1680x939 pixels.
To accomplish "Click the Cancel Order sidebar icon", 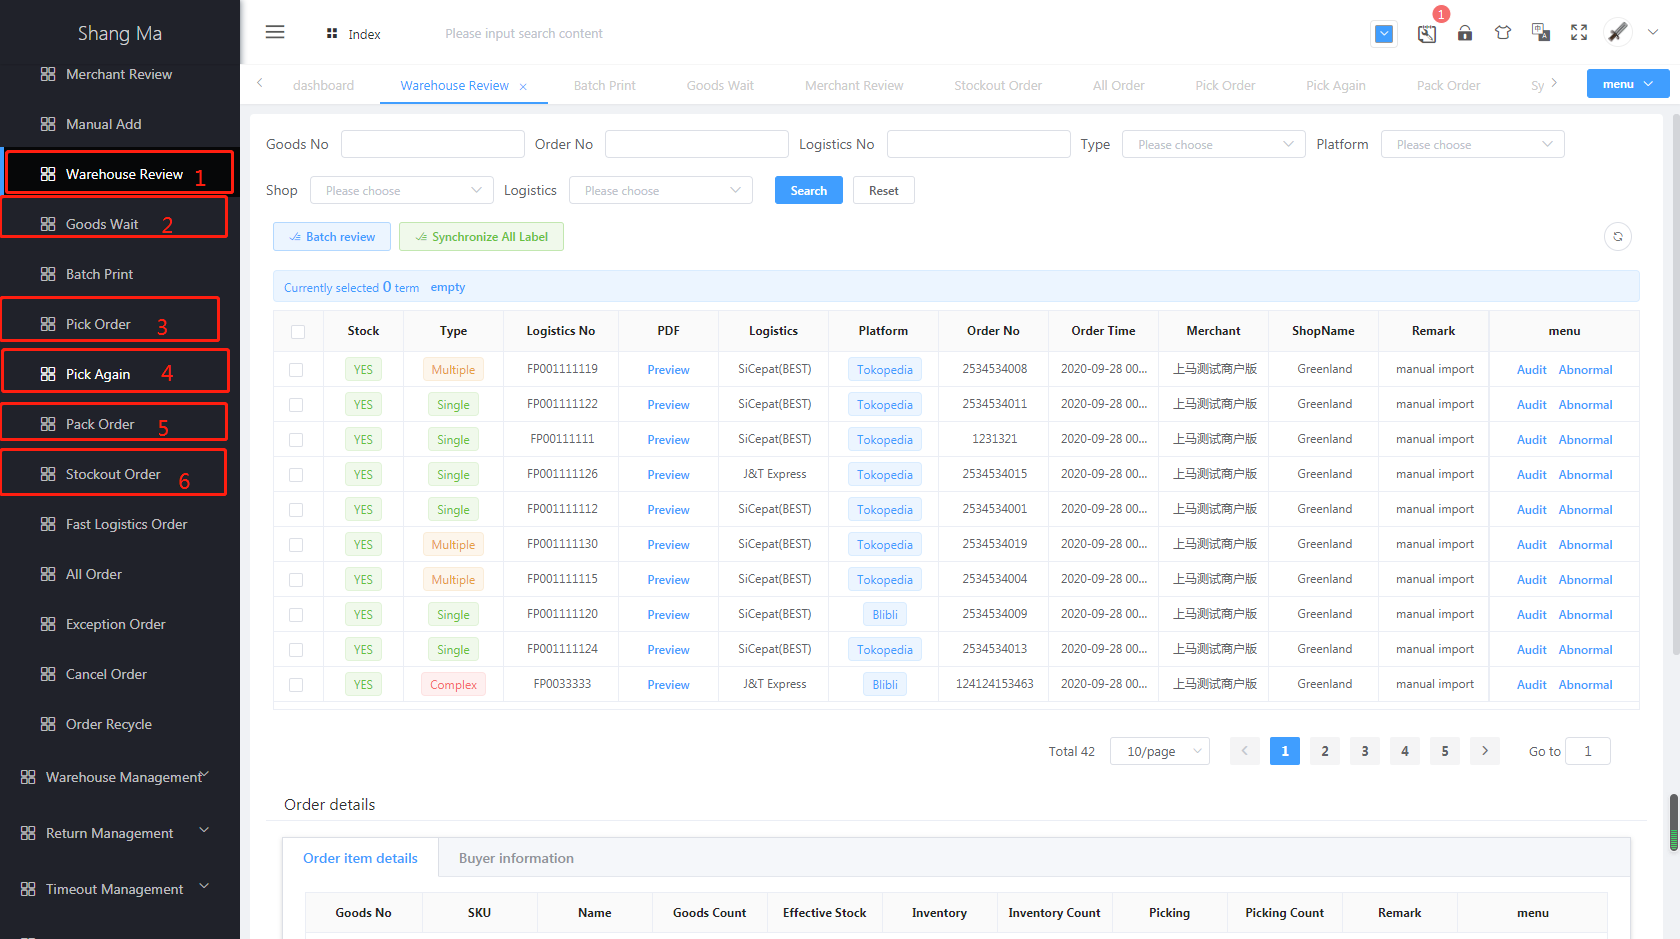I will 48,674.
